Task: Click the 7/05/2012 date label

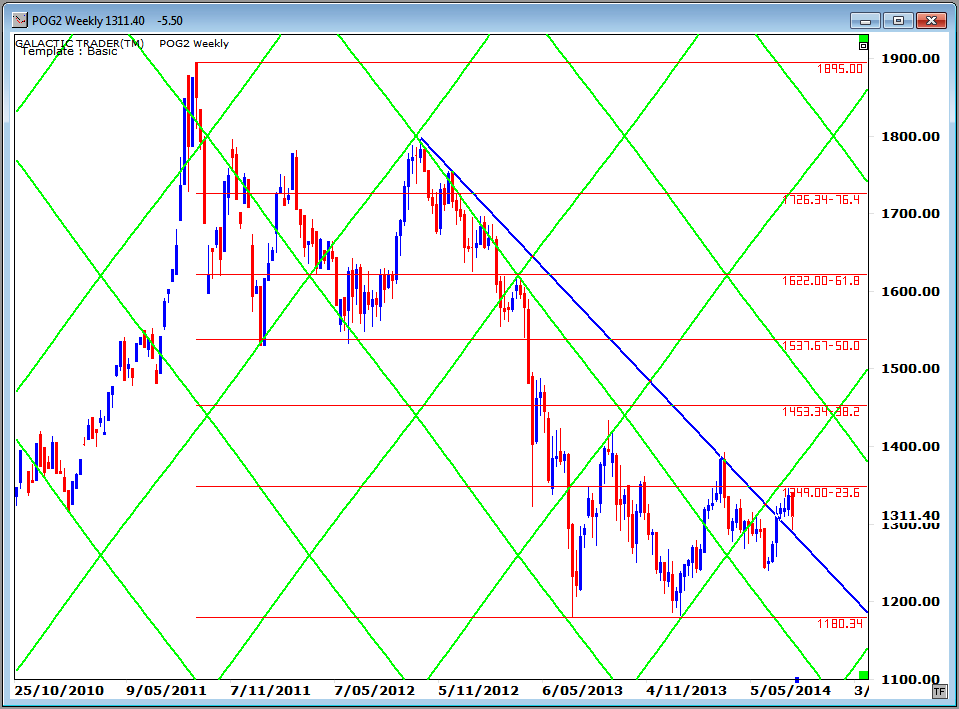Action: click(x=374, y=691)
